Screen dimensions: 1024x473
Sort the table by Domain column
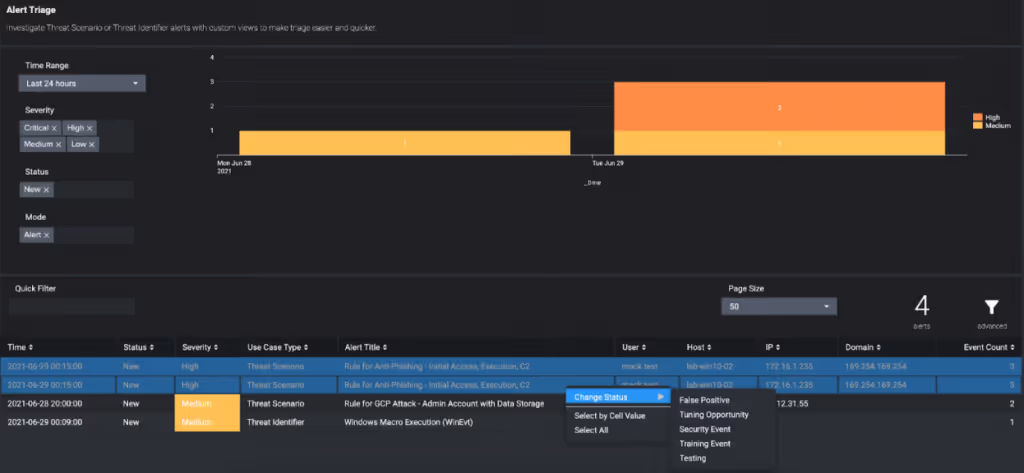point(863,348)
